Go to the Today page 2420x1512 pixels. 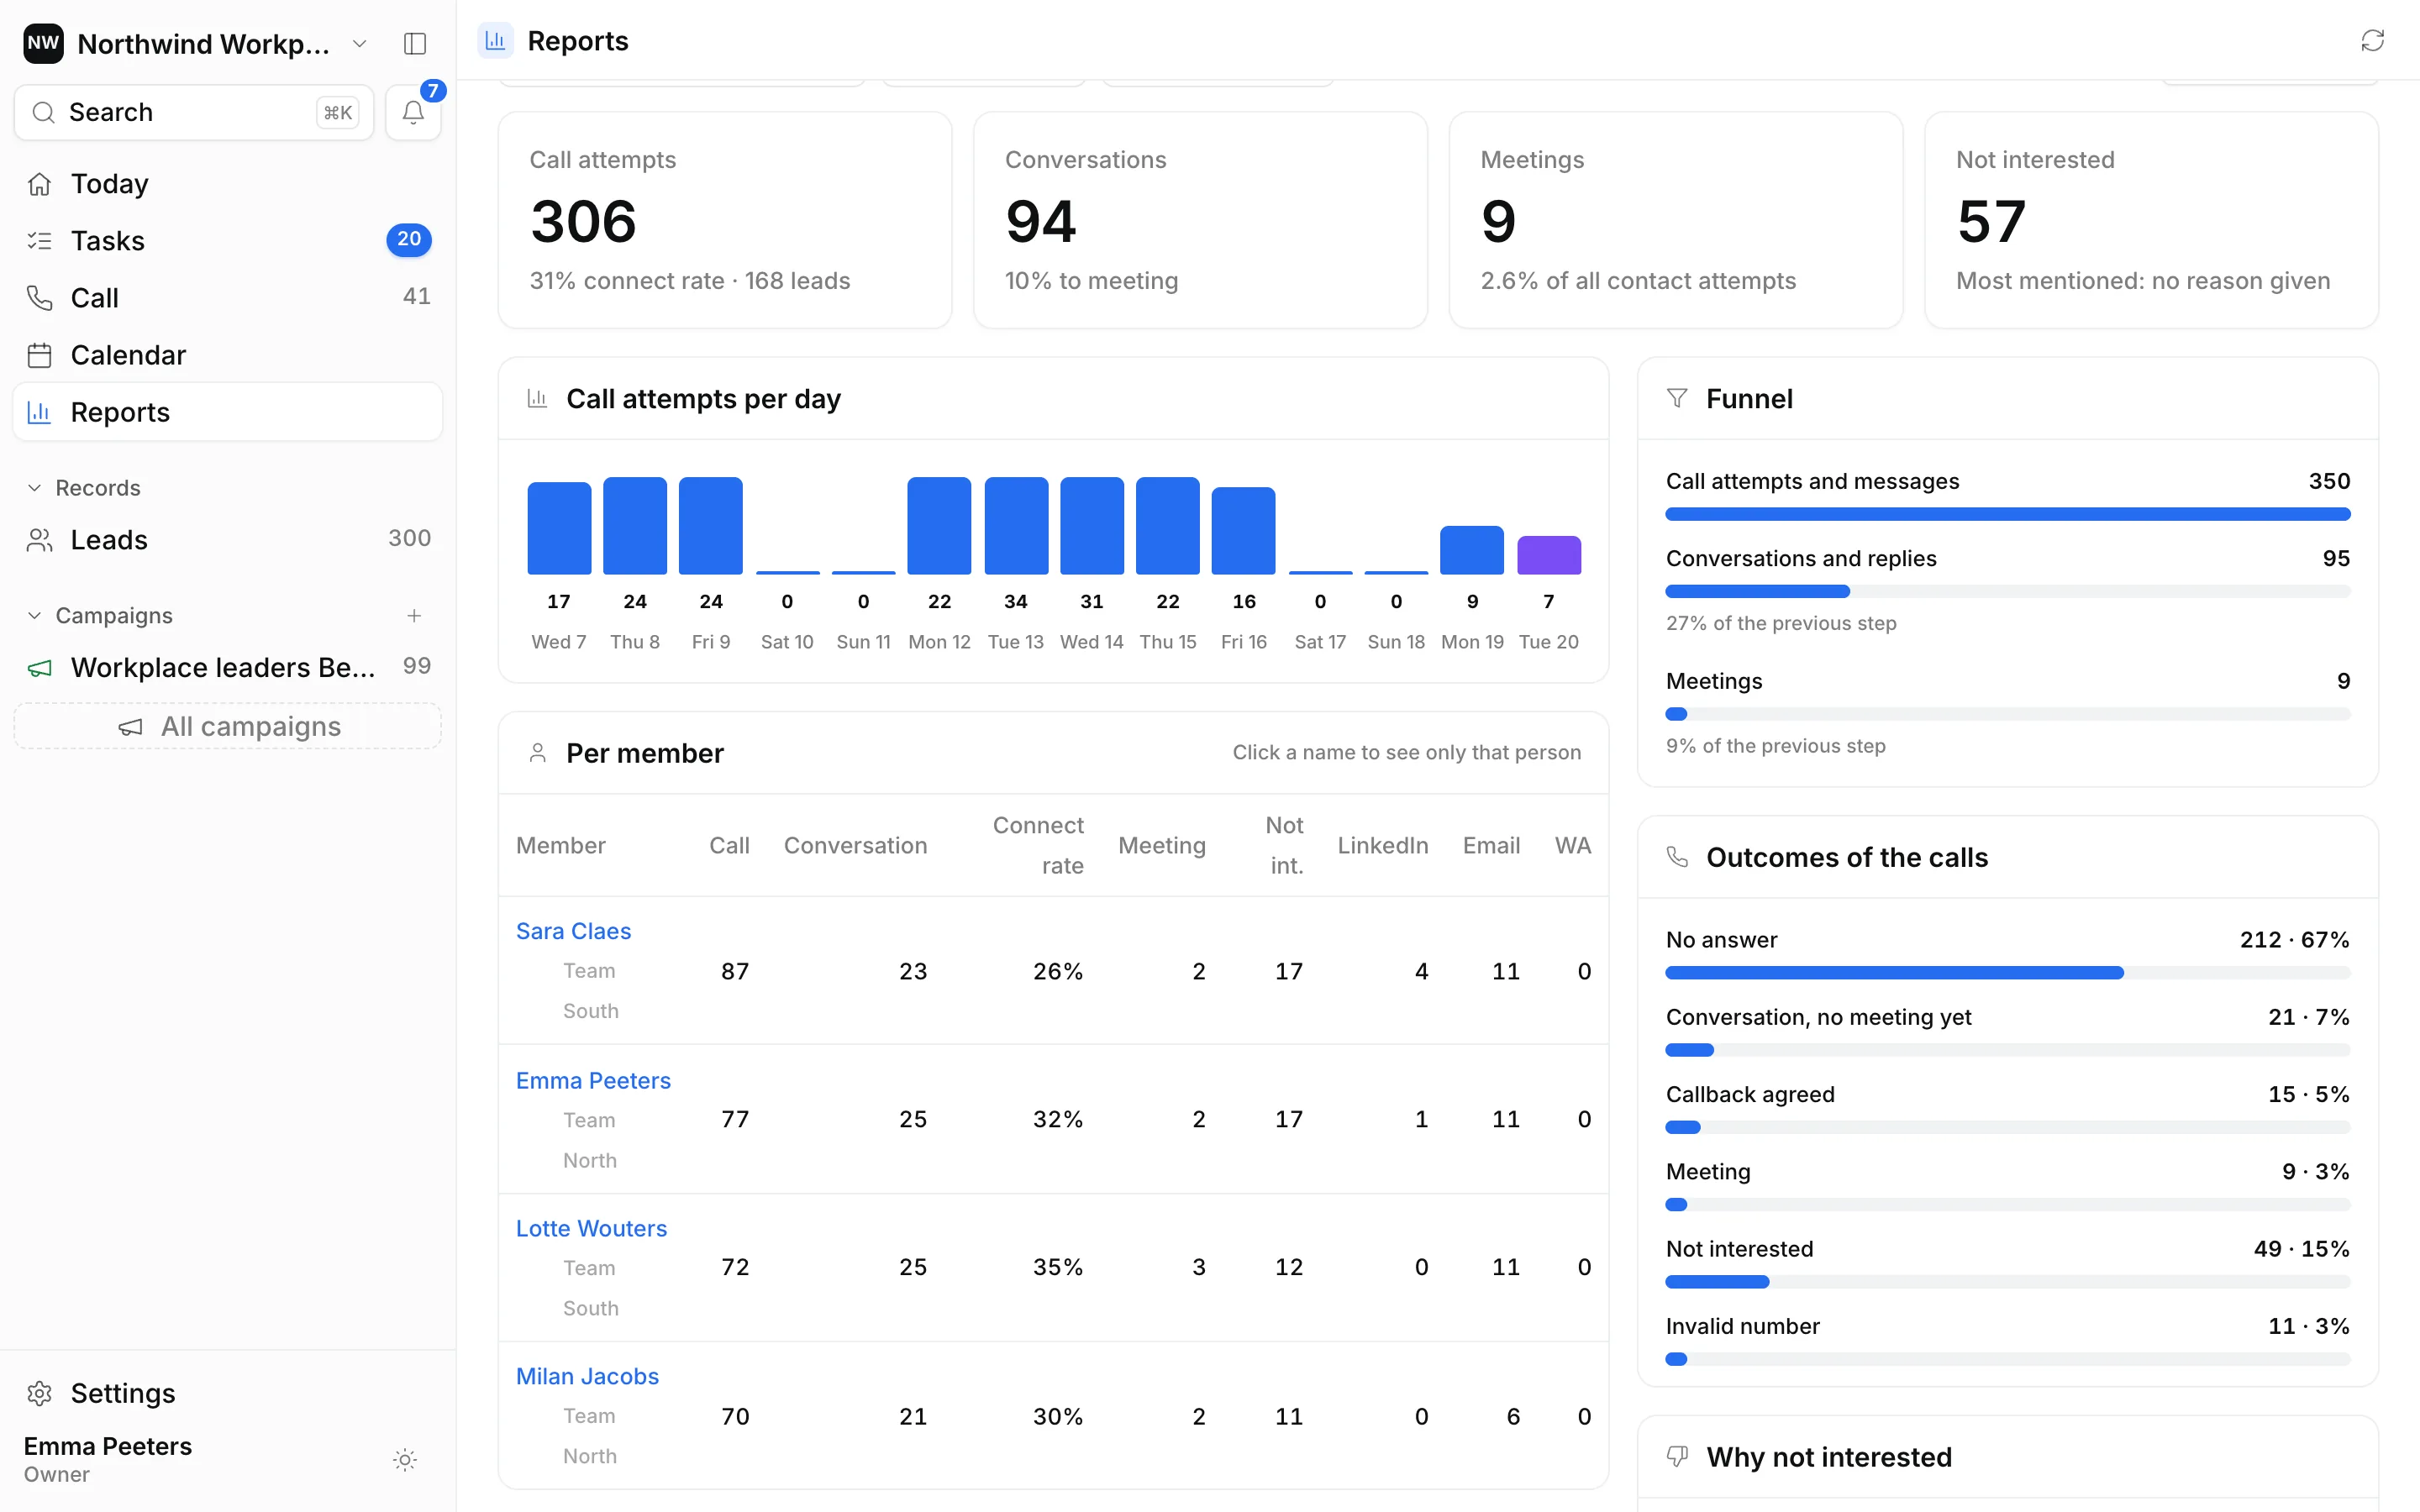coord(228,184)
